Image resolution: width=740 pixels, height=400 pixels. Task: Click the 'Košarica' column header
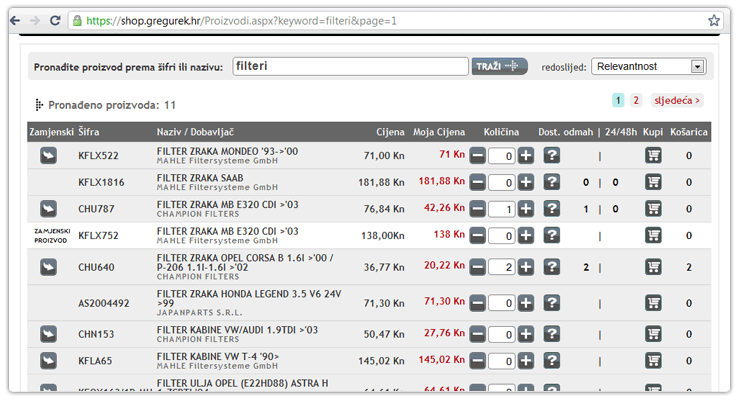pyautogui.click(x=689, y=132)
